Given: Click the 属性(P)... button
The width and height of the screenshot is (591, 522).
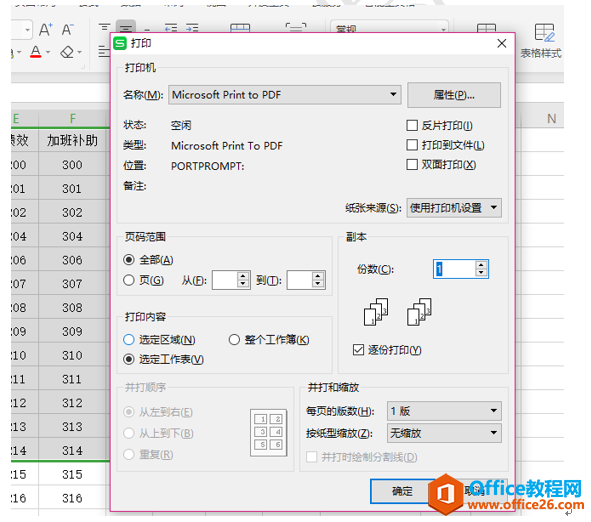Looking at the screenshot, I should pyautogui.click(x=454, y=95).
